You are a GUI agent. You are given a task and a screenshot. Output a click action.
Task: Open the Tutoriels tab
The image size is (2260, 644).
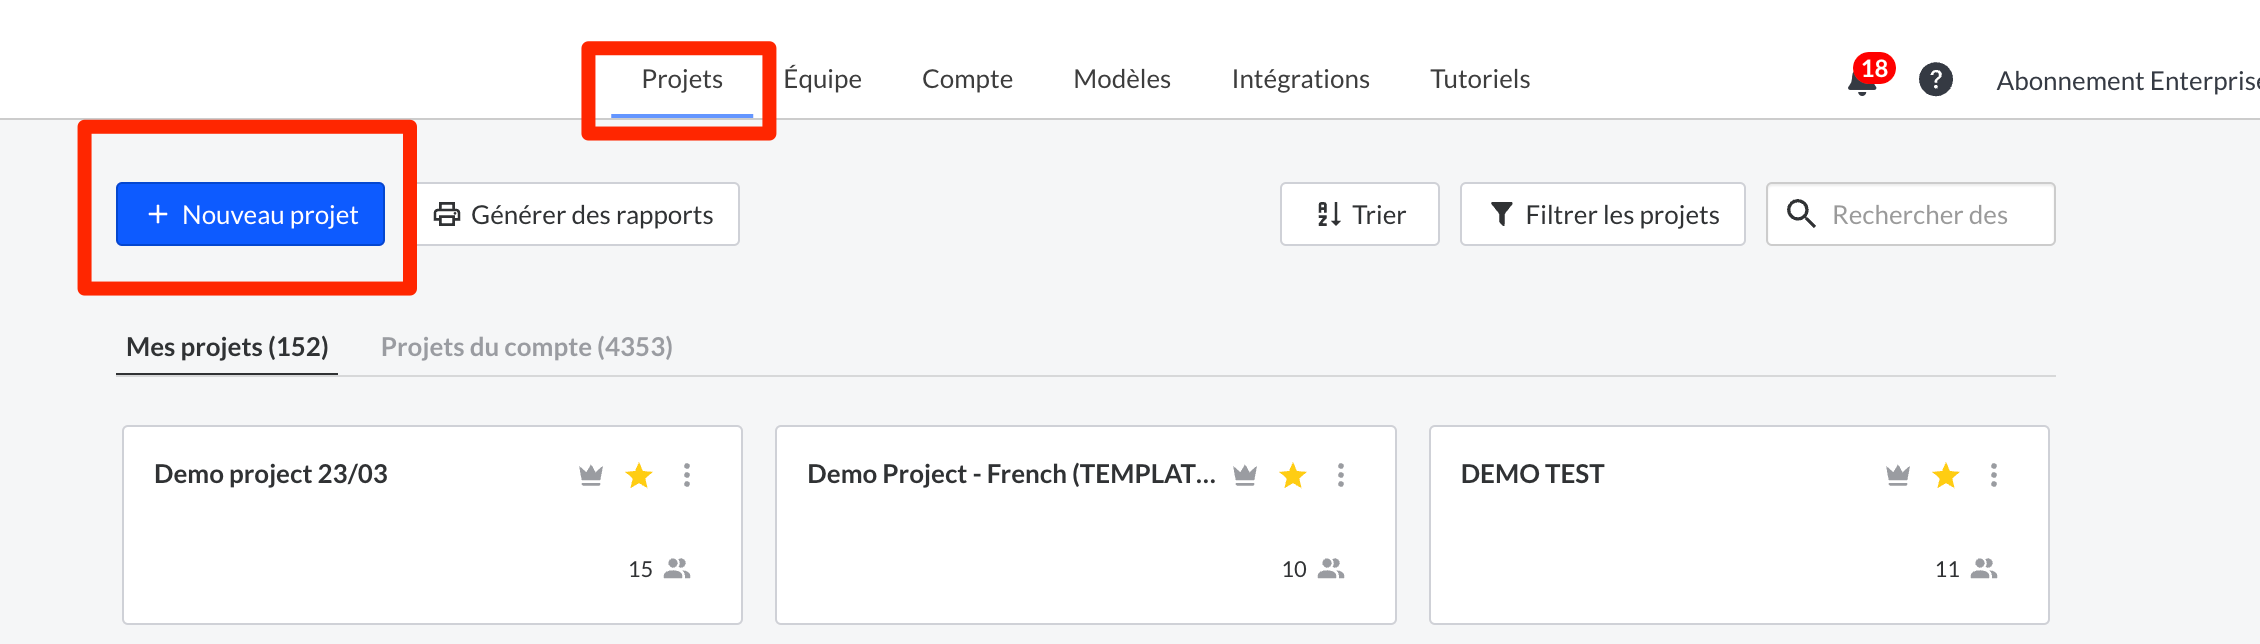(1480, 79)
